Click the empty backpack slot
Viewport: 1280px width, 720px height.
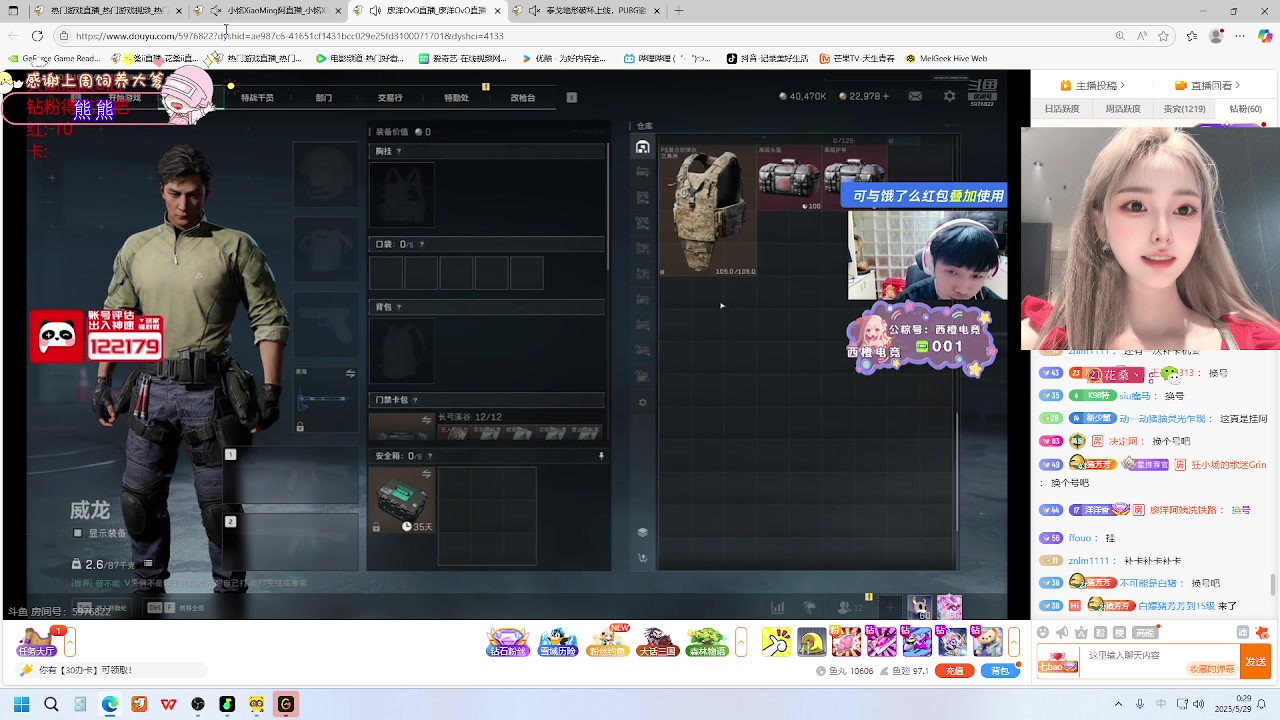[402, 350]
